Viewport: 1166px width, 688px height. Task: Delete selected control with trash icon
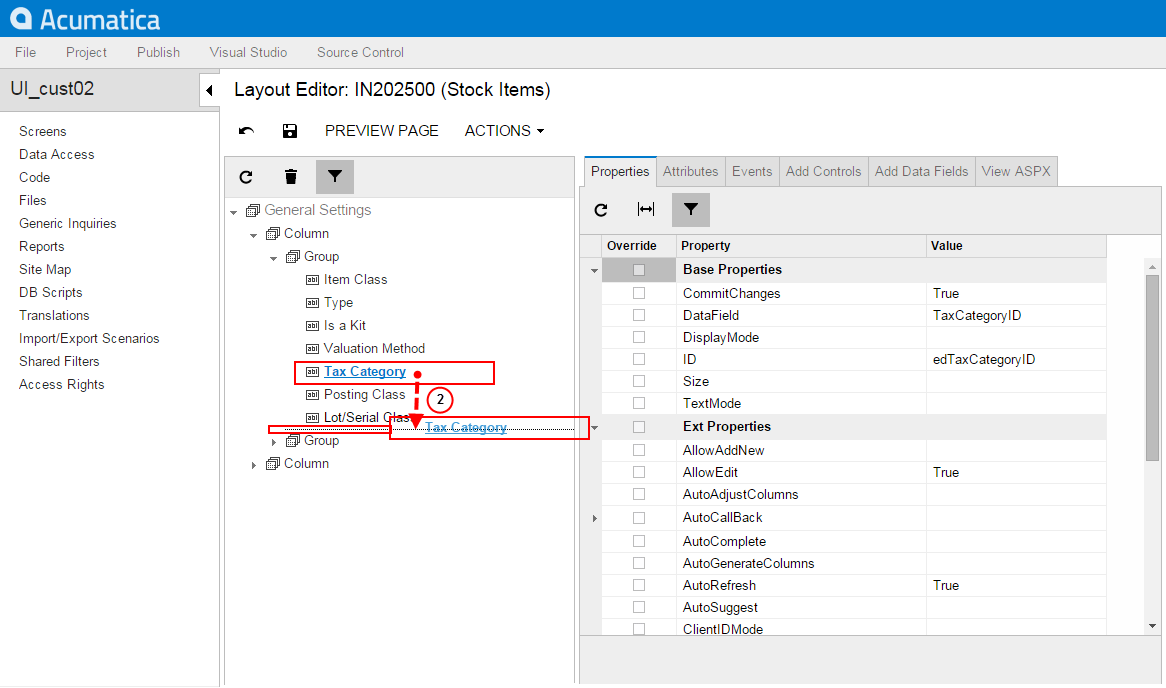point(291,177)
